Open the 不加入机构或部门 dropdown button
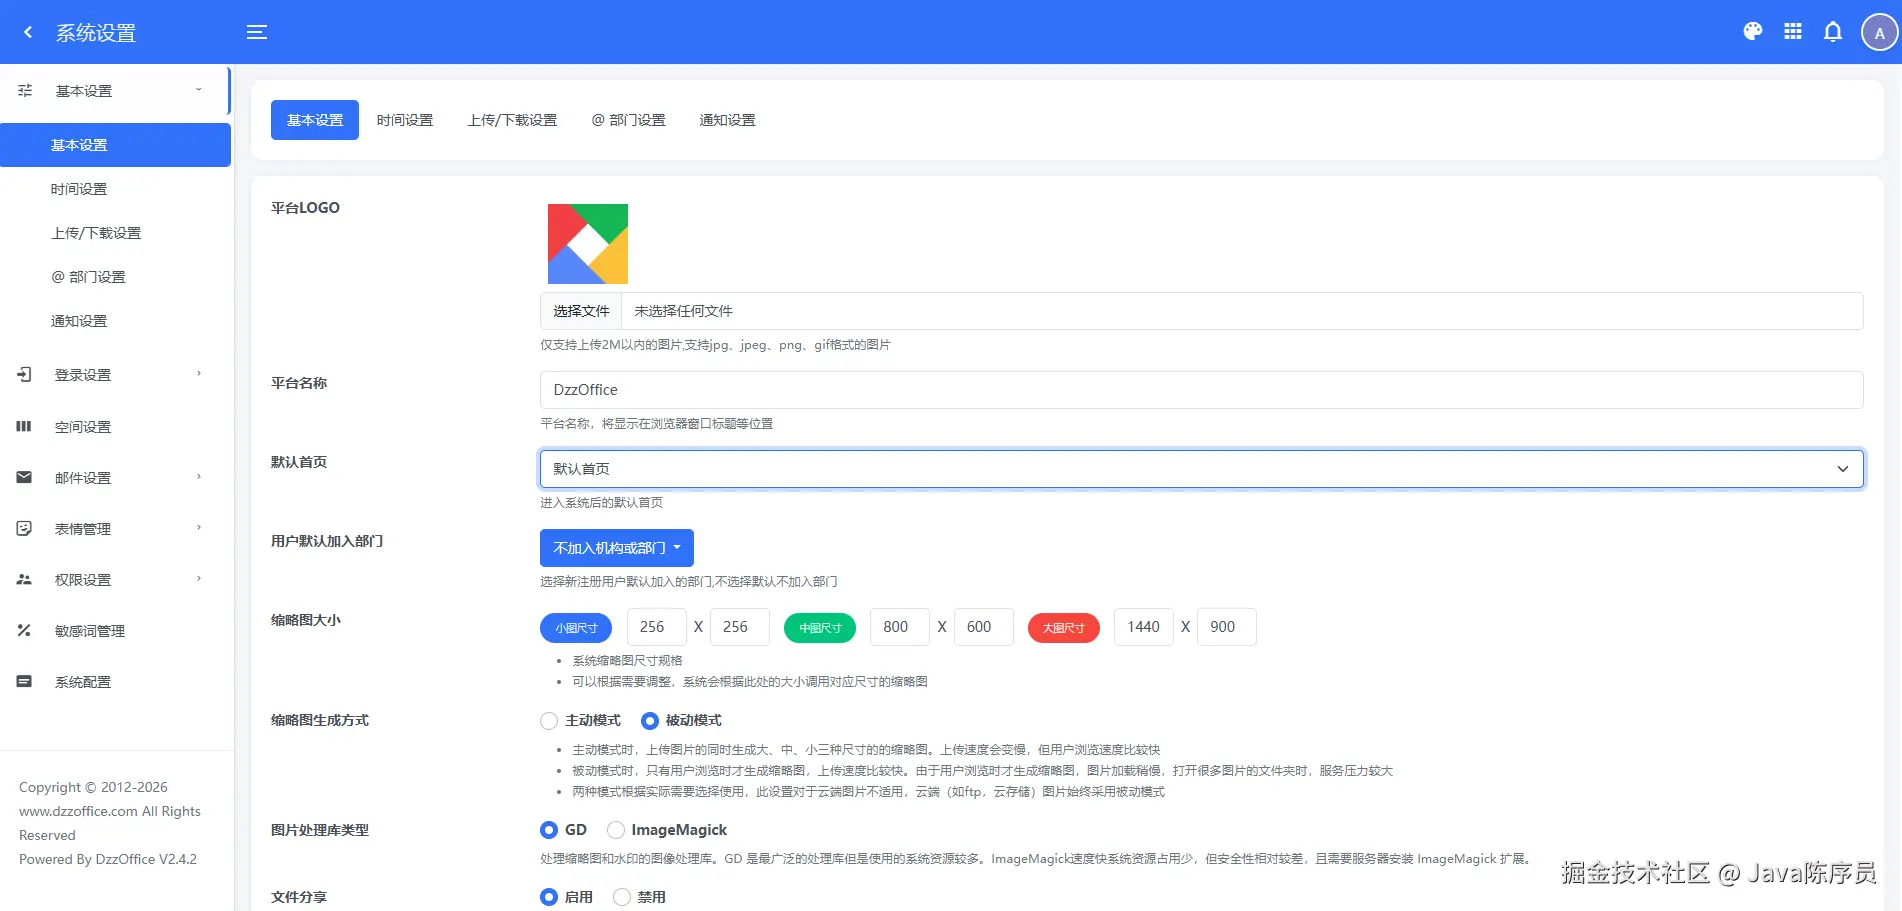This screenshot has width=1902, height=911. [x=617, y=548]
